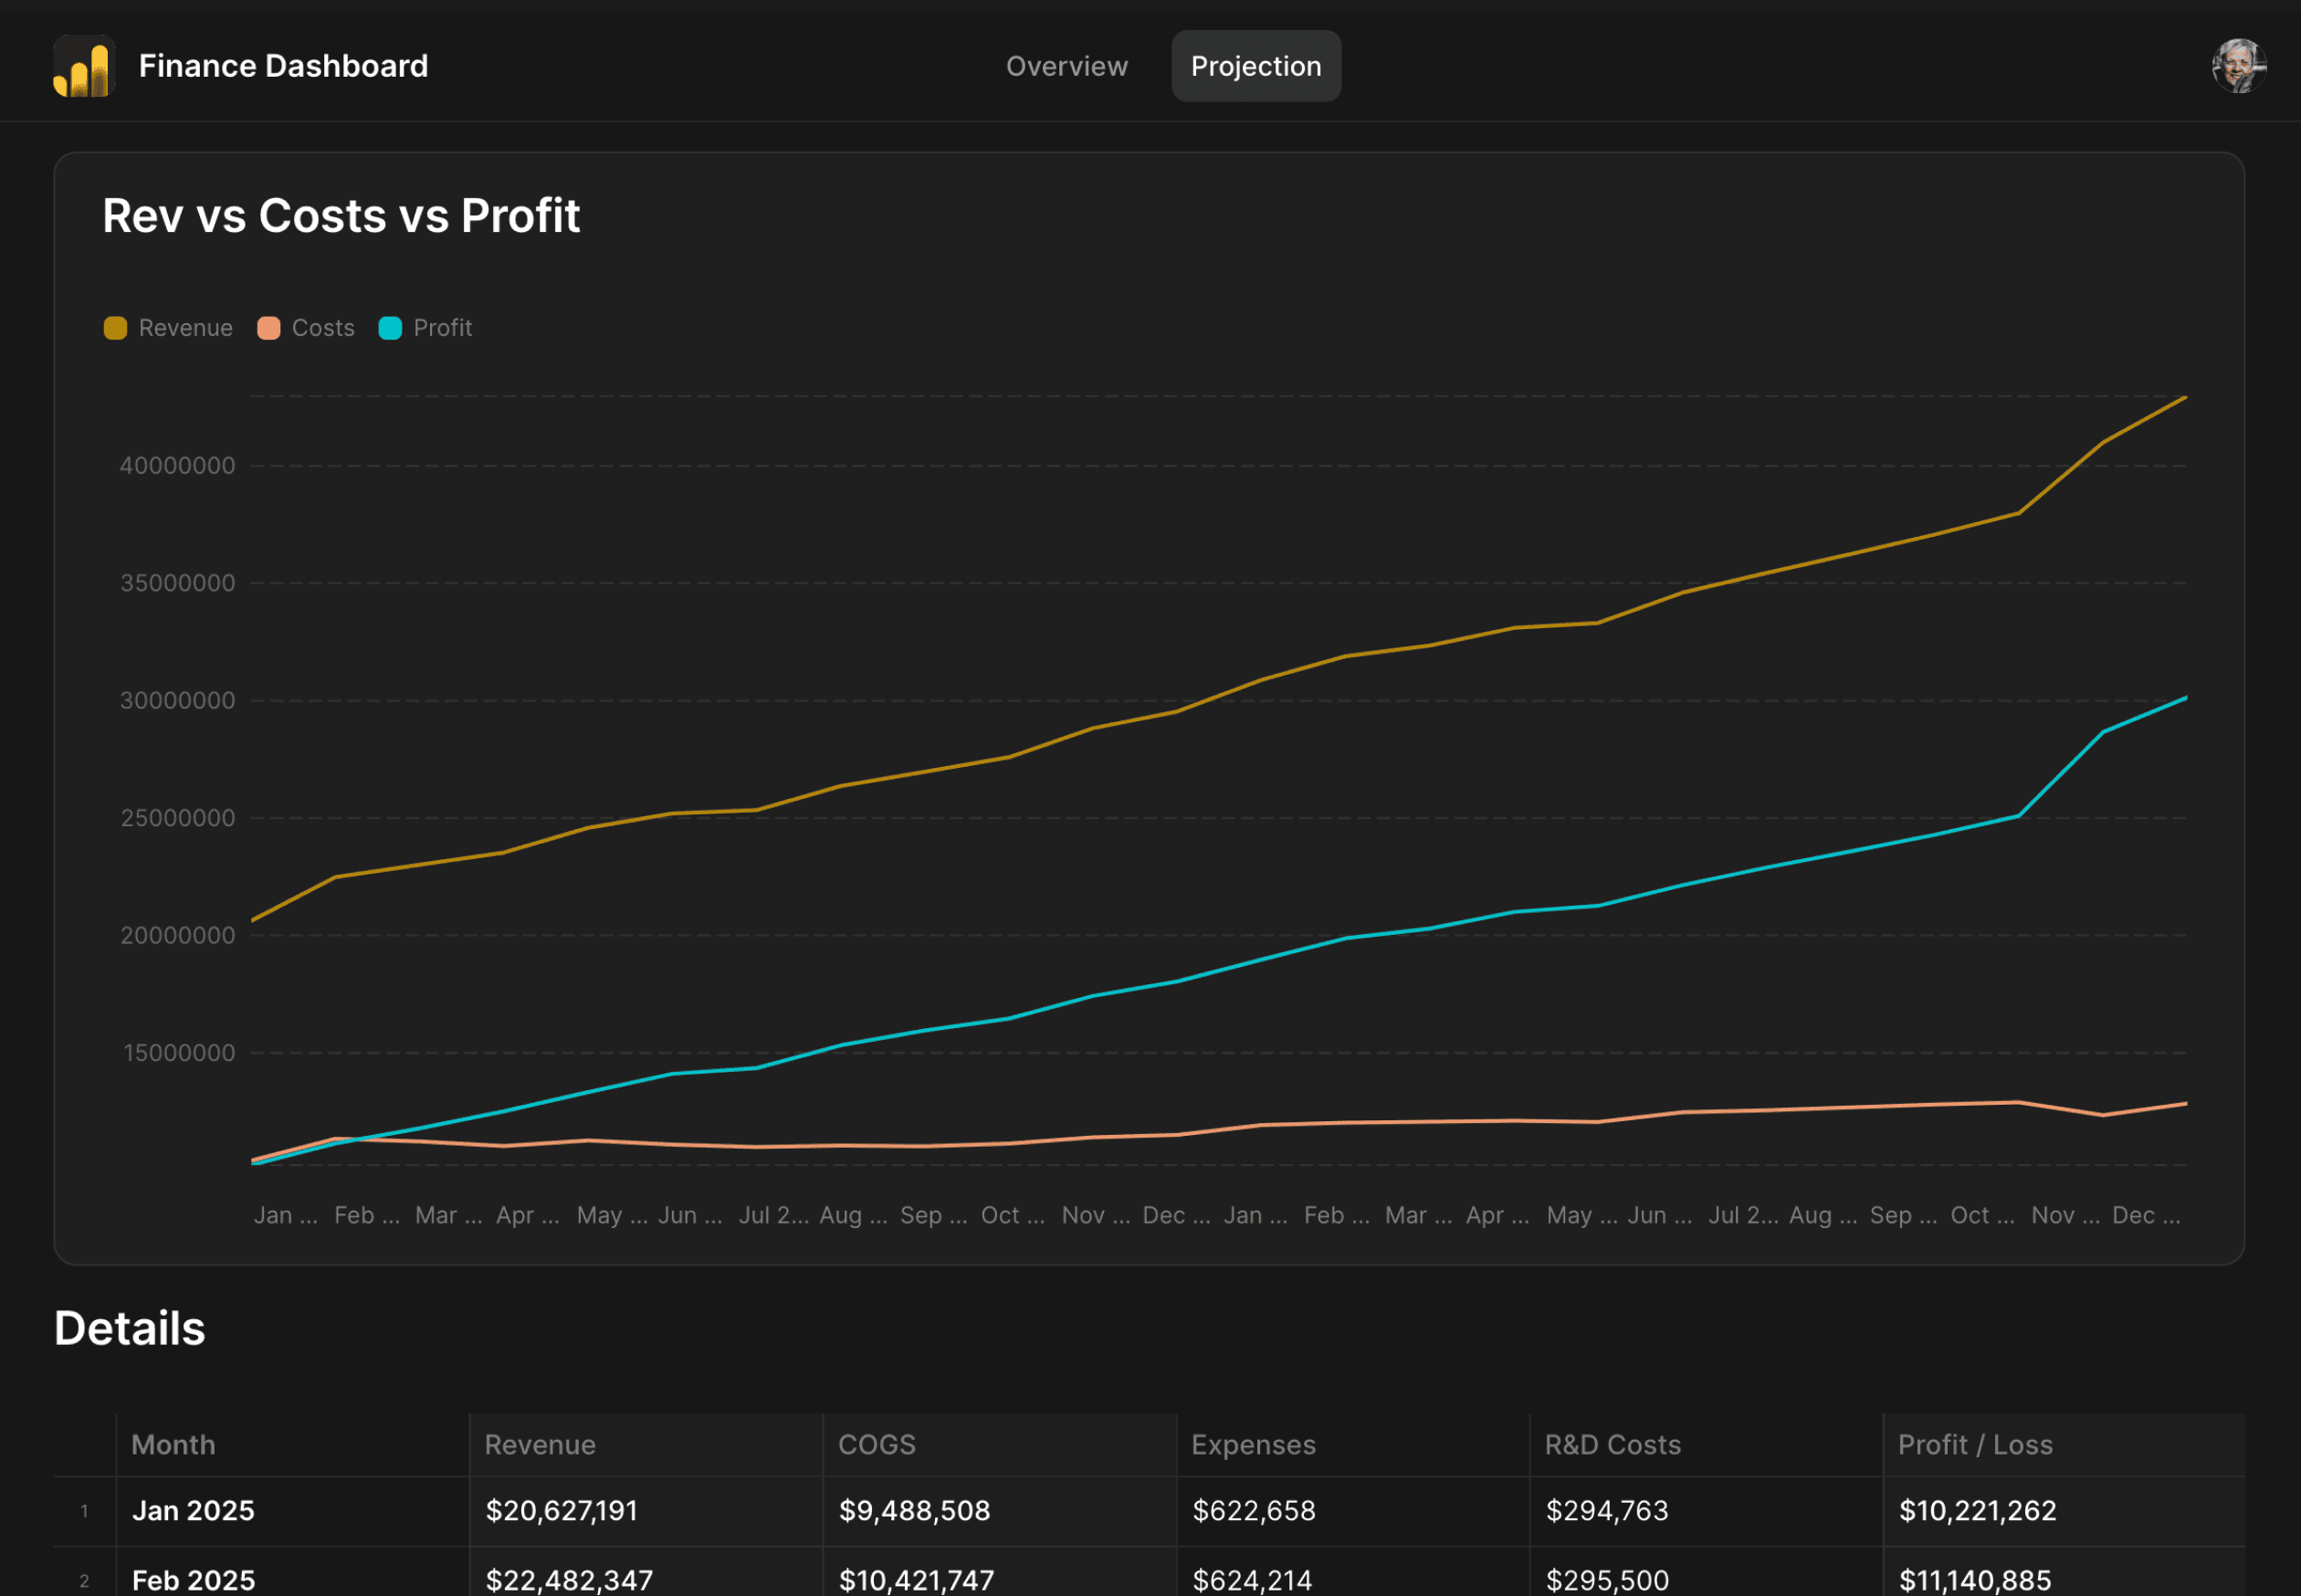
Task: Select the Jan 2025 row cell
Action: click(x=293, y=1511)
